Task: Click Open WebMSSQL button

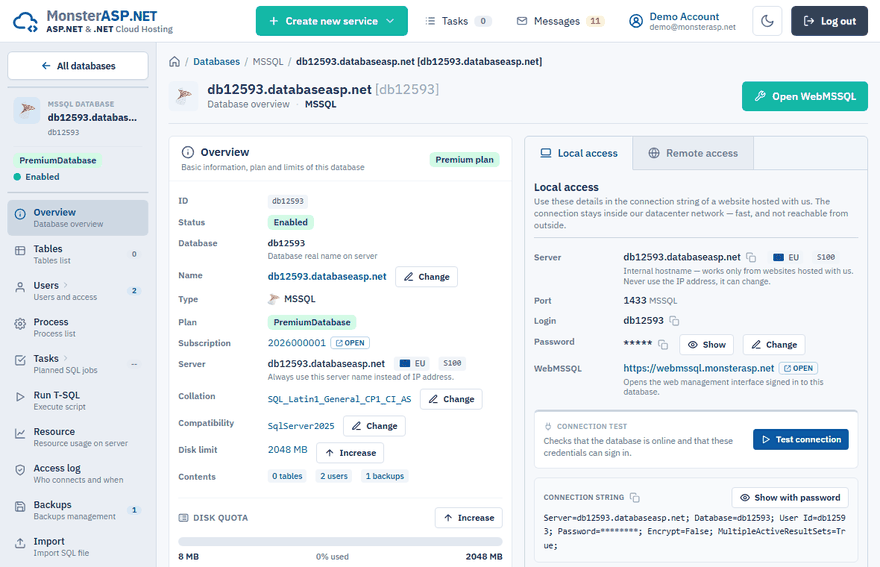Action: 805,97
